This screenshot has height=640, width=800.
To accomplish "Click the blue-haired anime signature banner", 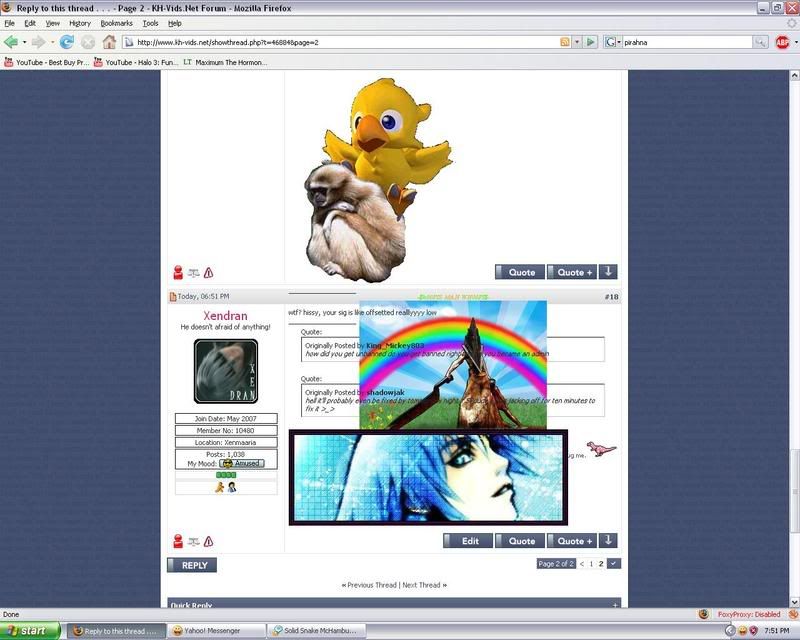I will (x=428, y=477).
